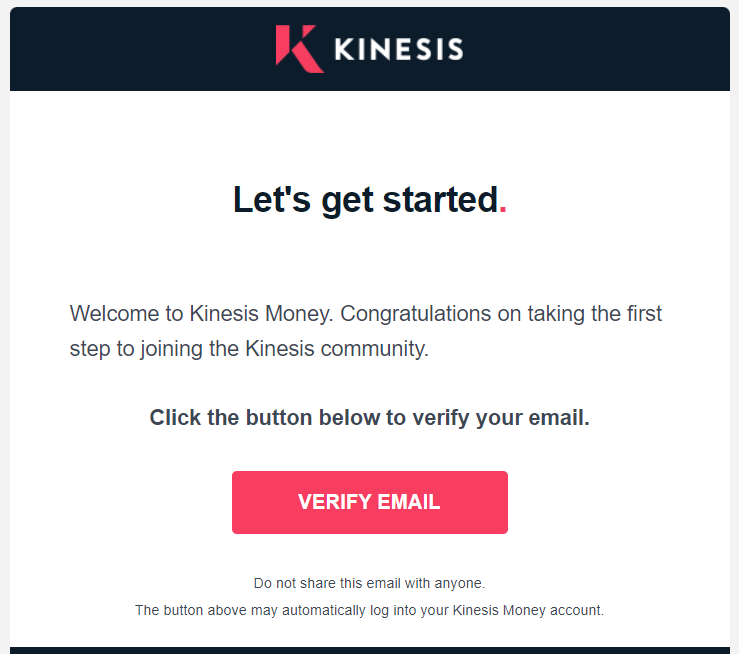Click the red Kinesis K logo icon
The height and width of the screenshot is (654, 739).
300,49
